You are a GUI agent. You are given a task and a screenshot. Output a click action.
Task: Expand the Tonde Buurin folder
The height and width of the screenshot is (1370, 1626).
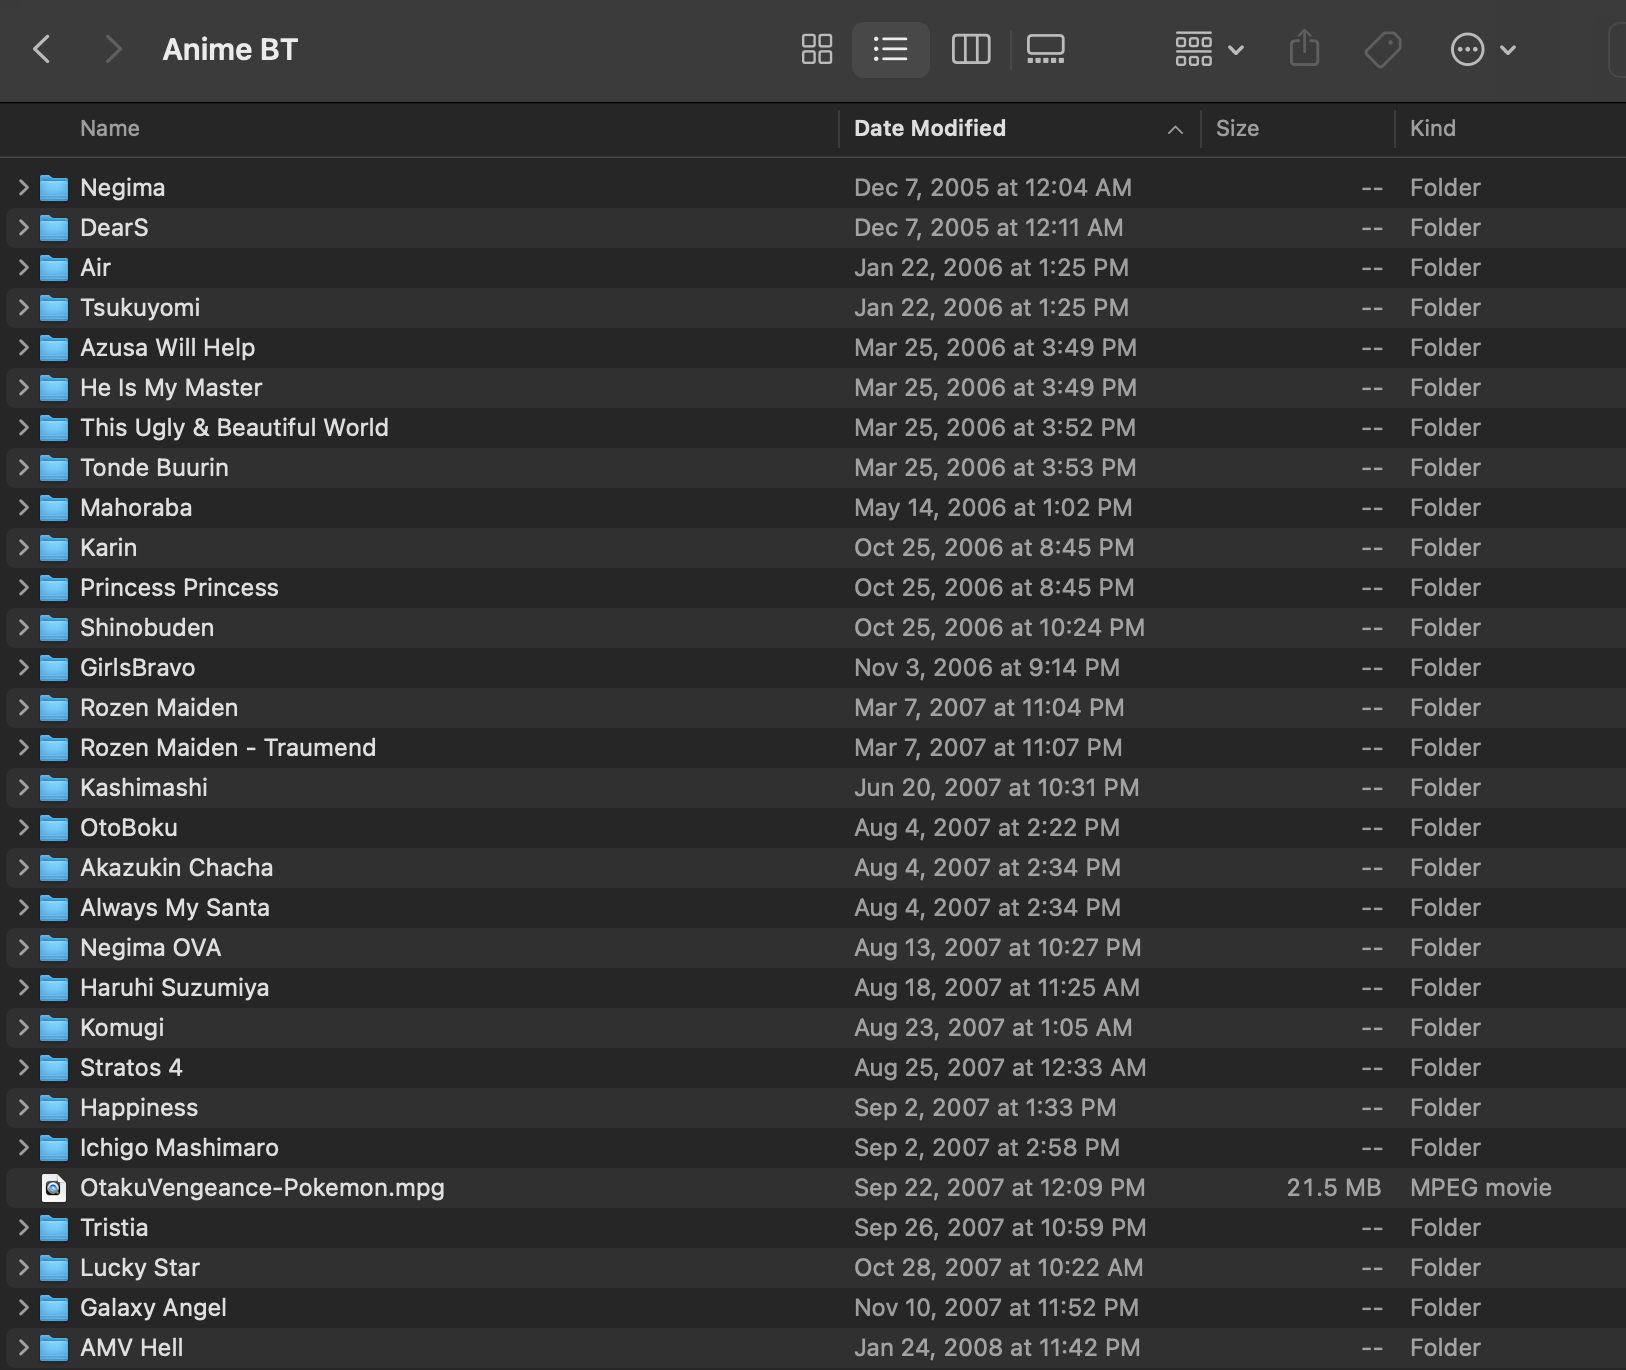tap(23, 467)
